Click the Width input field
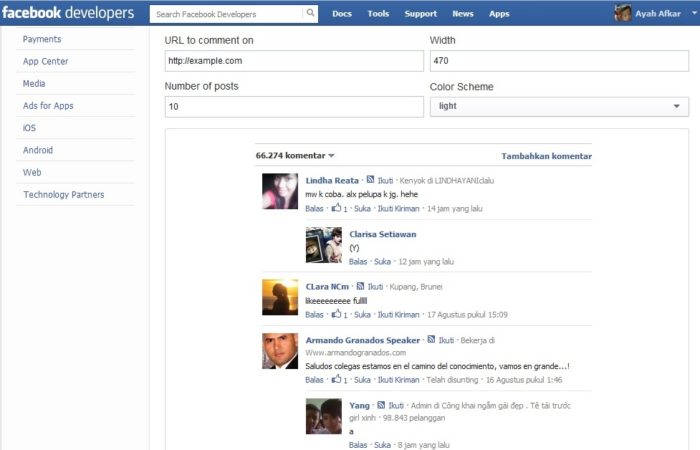 click(x=559, y=61)
